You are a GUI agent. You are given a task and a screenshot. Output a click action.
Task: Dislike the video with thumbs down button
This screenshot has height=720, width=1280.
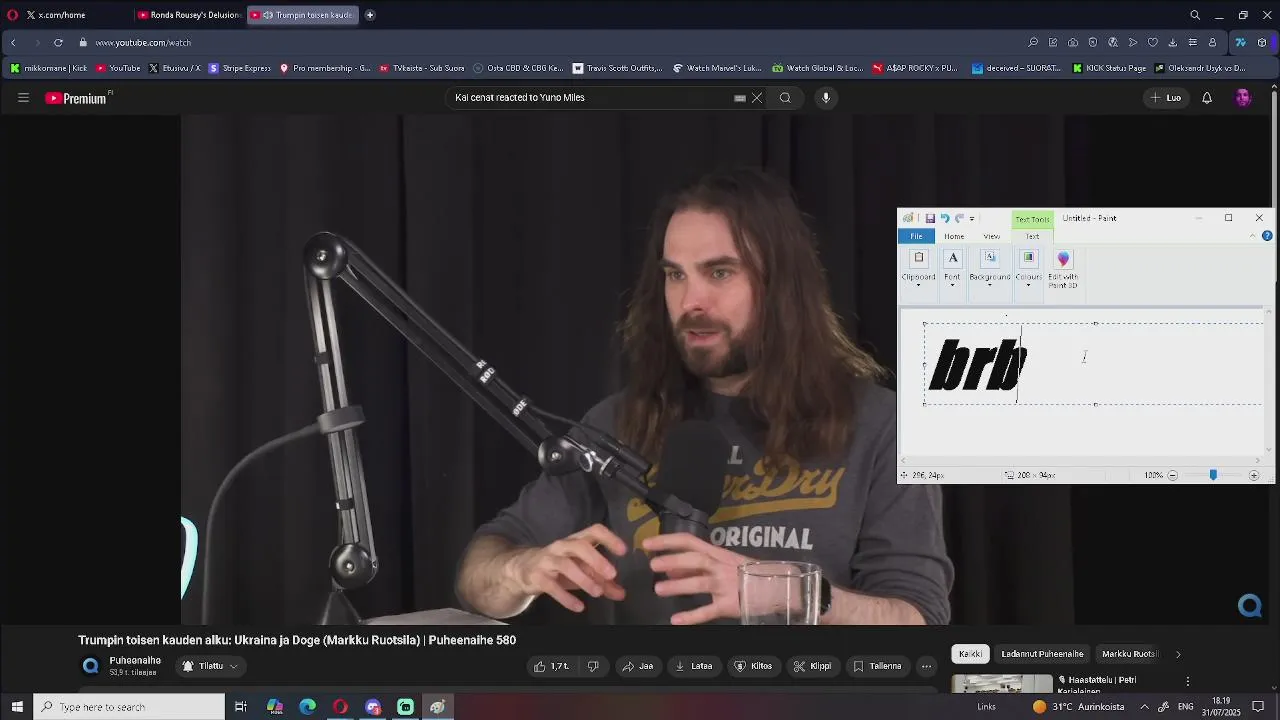point(593,666)
